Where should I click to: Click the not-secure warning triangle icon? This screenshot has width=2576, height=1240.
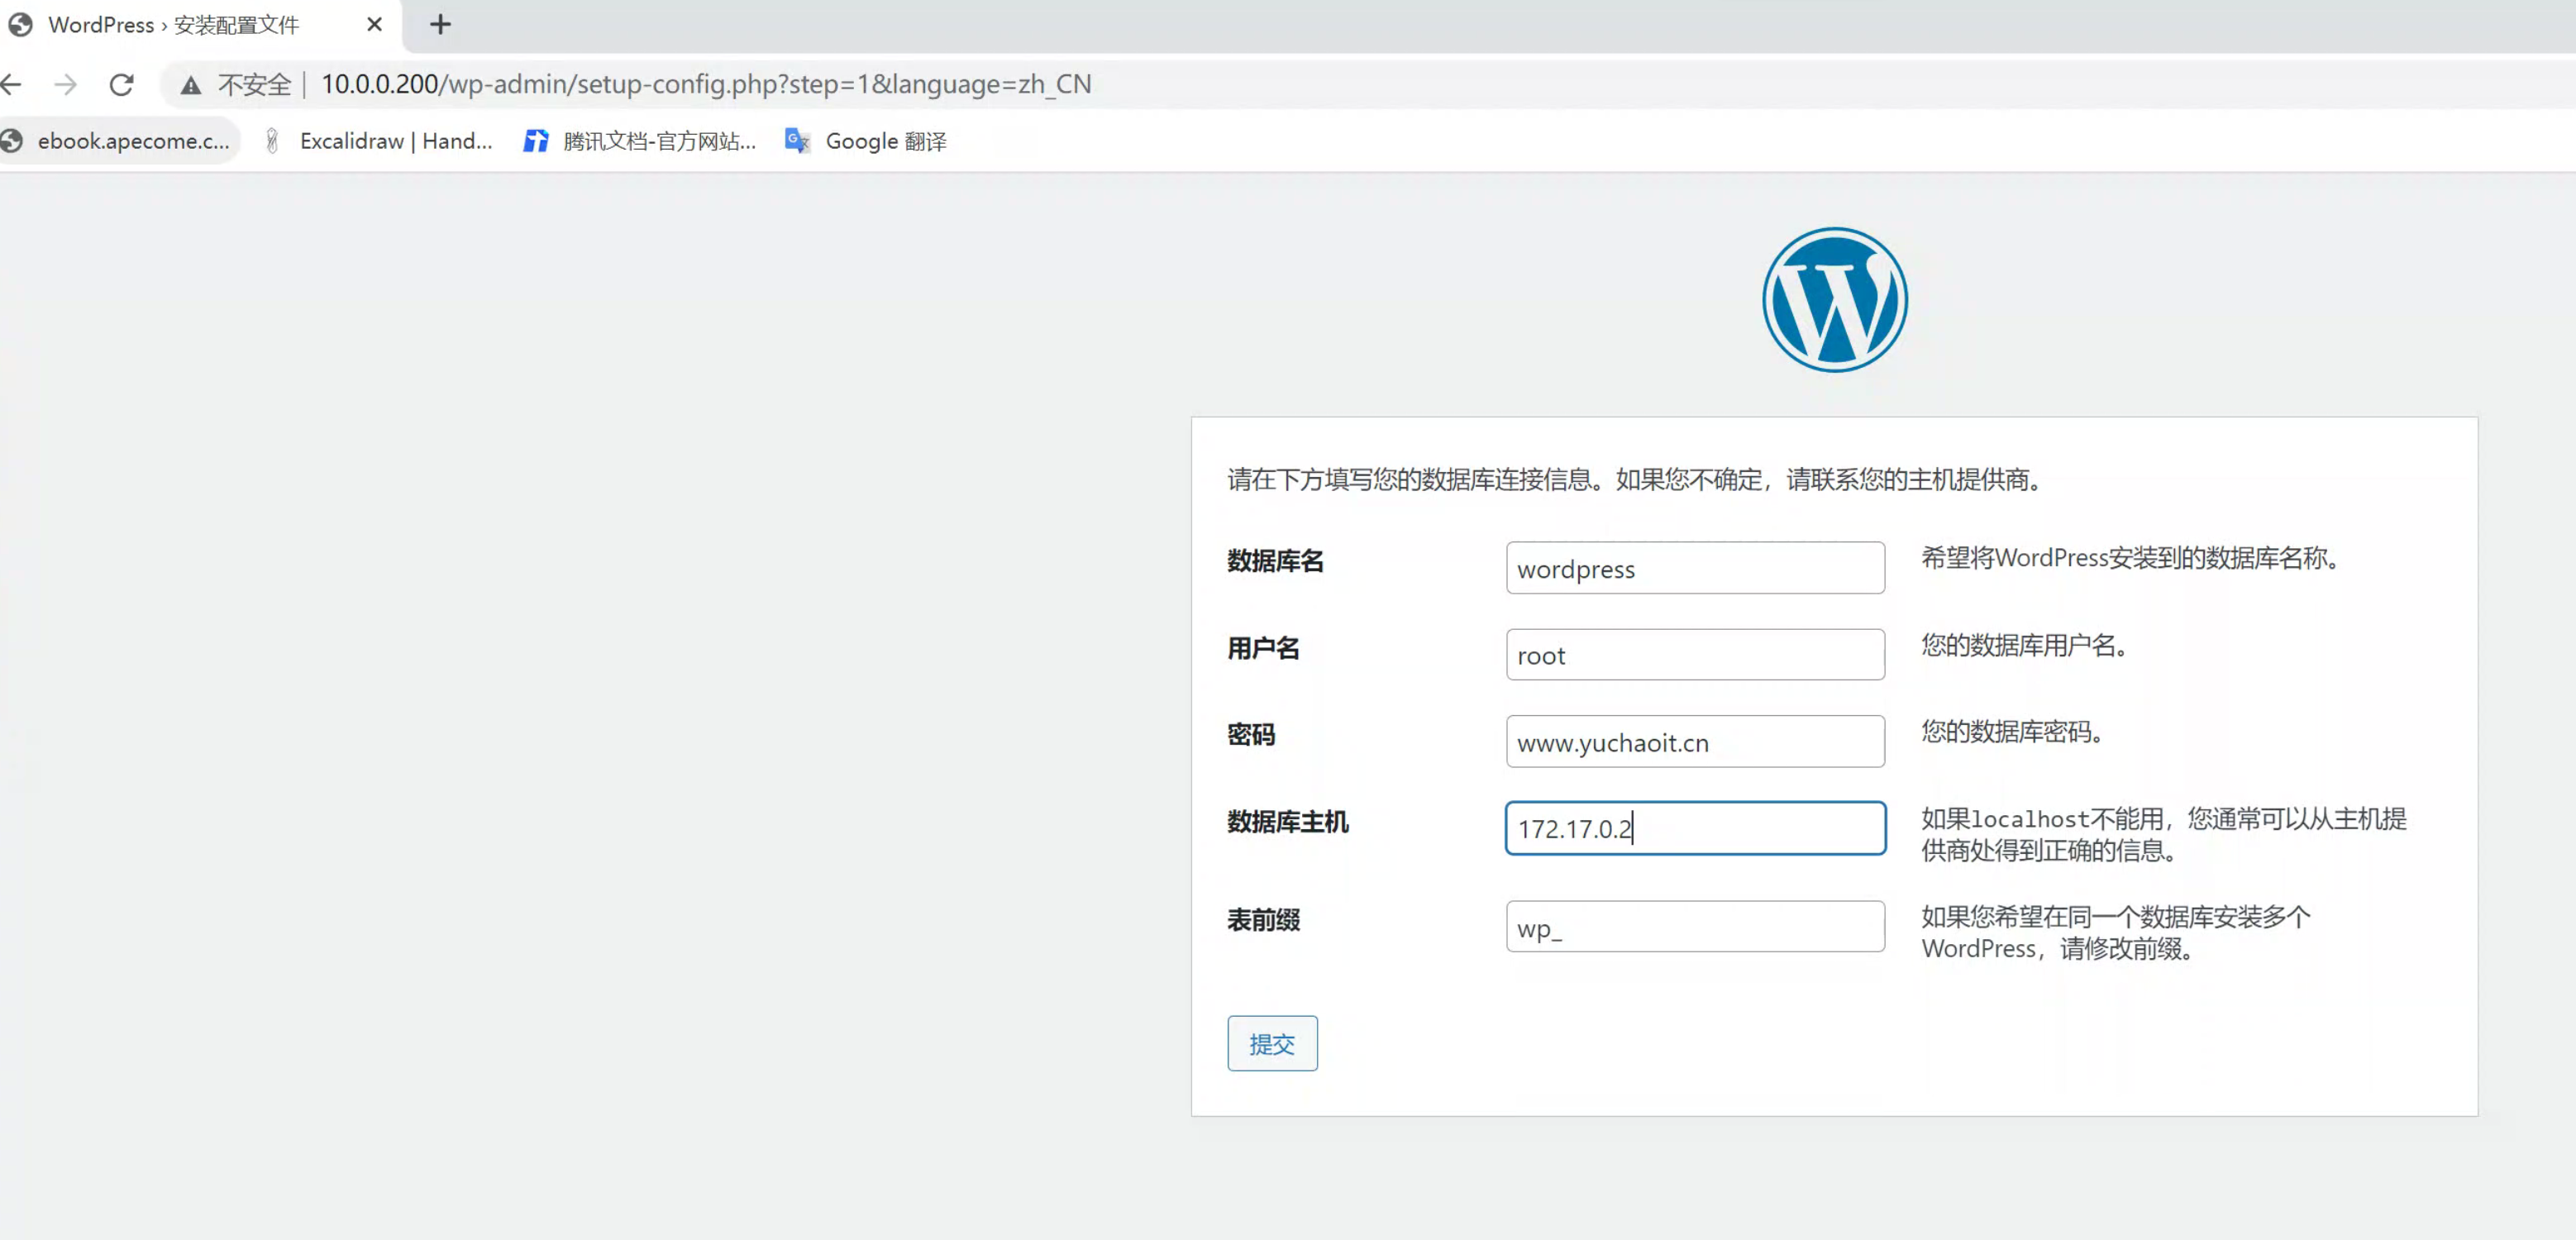tap(190, 85)
